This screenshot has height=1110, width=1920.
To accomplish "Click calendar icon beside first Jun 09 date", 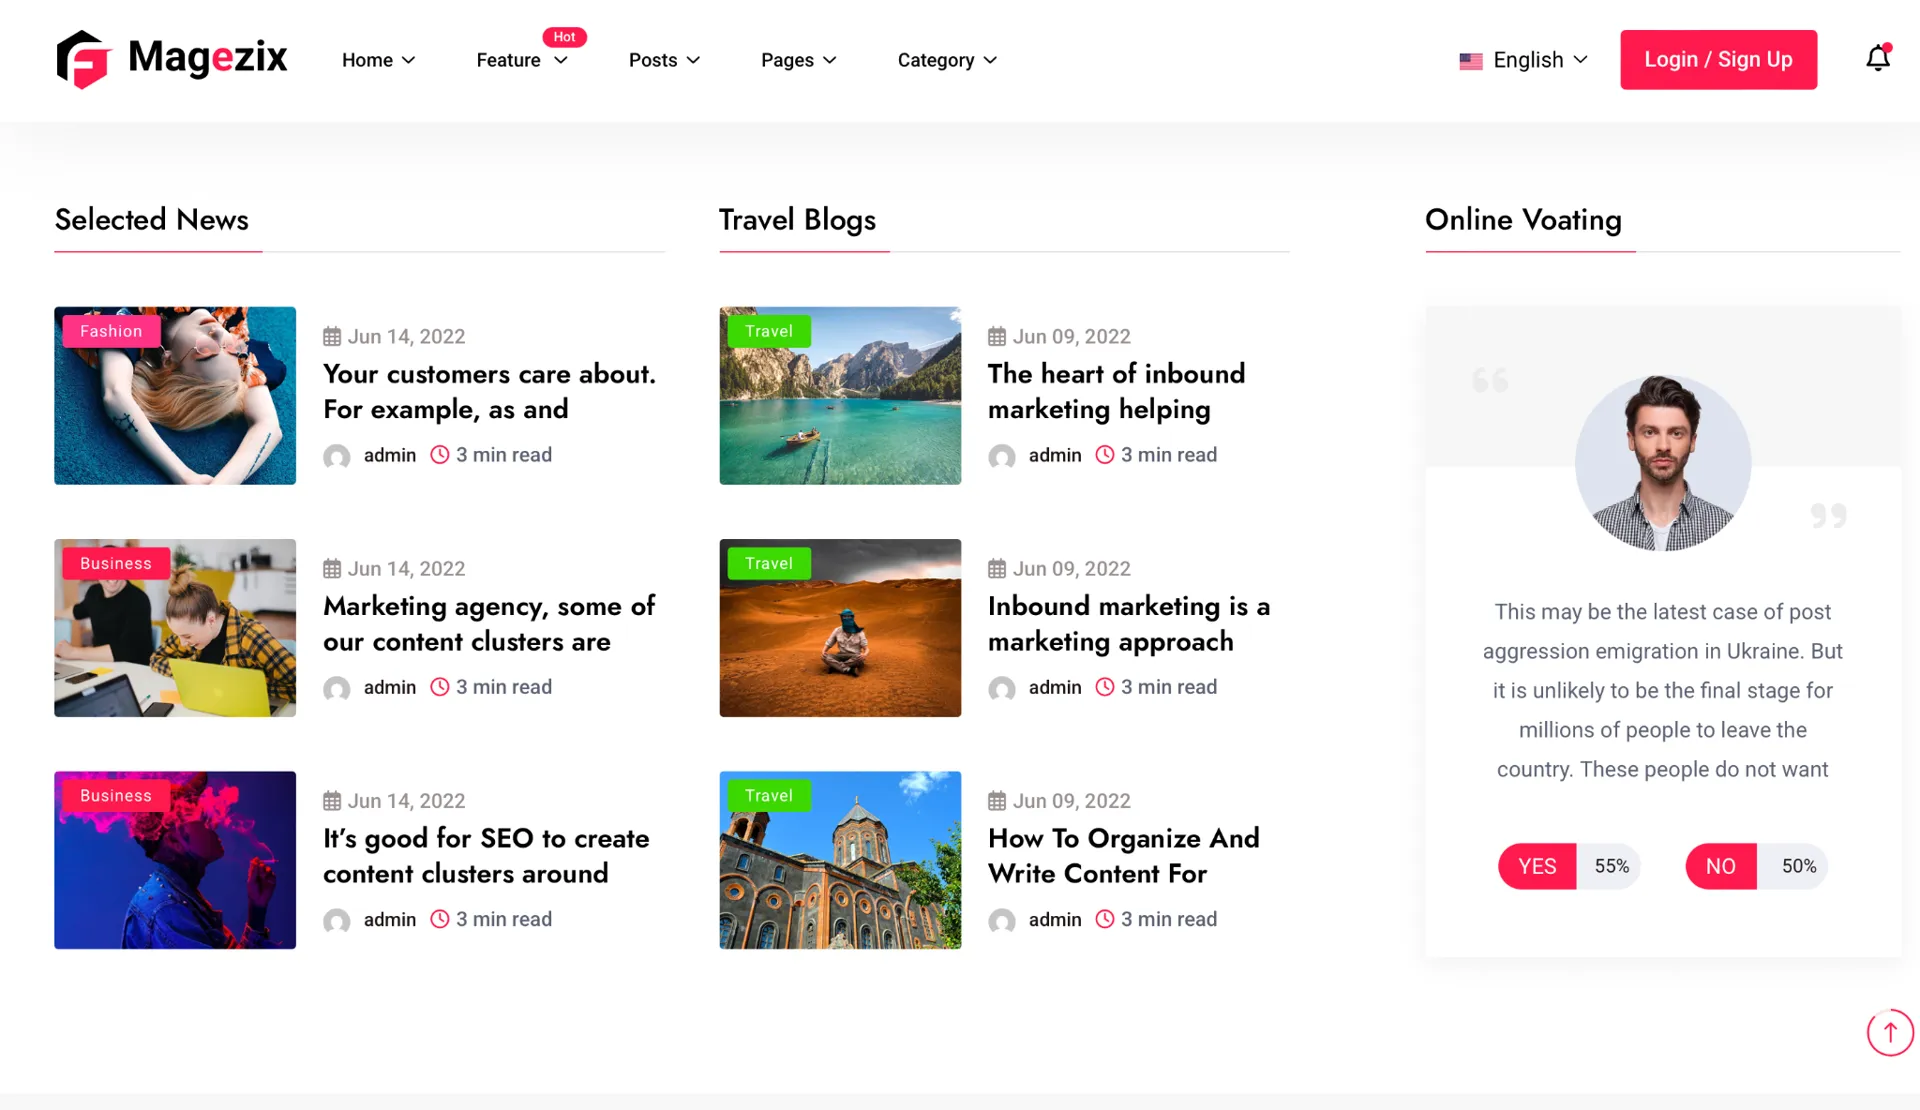I will pyautogui.click(x=997, y=337).
